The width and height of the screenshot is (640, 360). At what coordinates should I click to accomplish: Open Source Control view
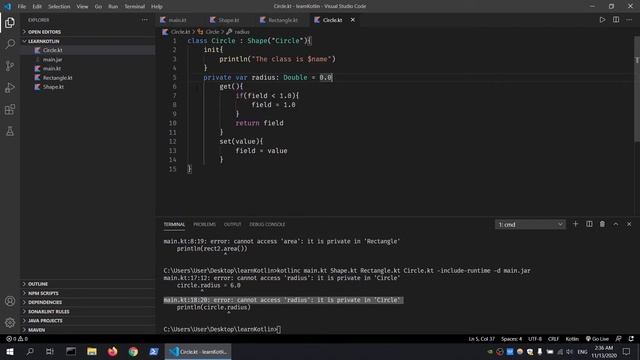[x=10, y=66]
